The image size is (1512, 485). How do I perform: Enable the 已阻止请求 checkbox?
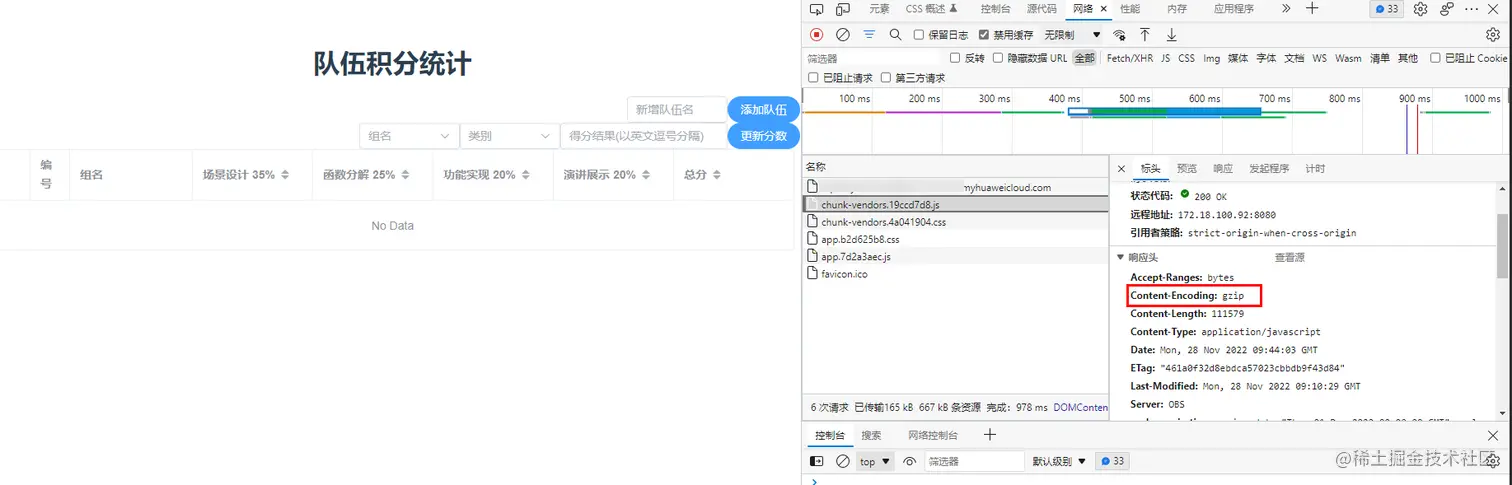click(813, 78)
